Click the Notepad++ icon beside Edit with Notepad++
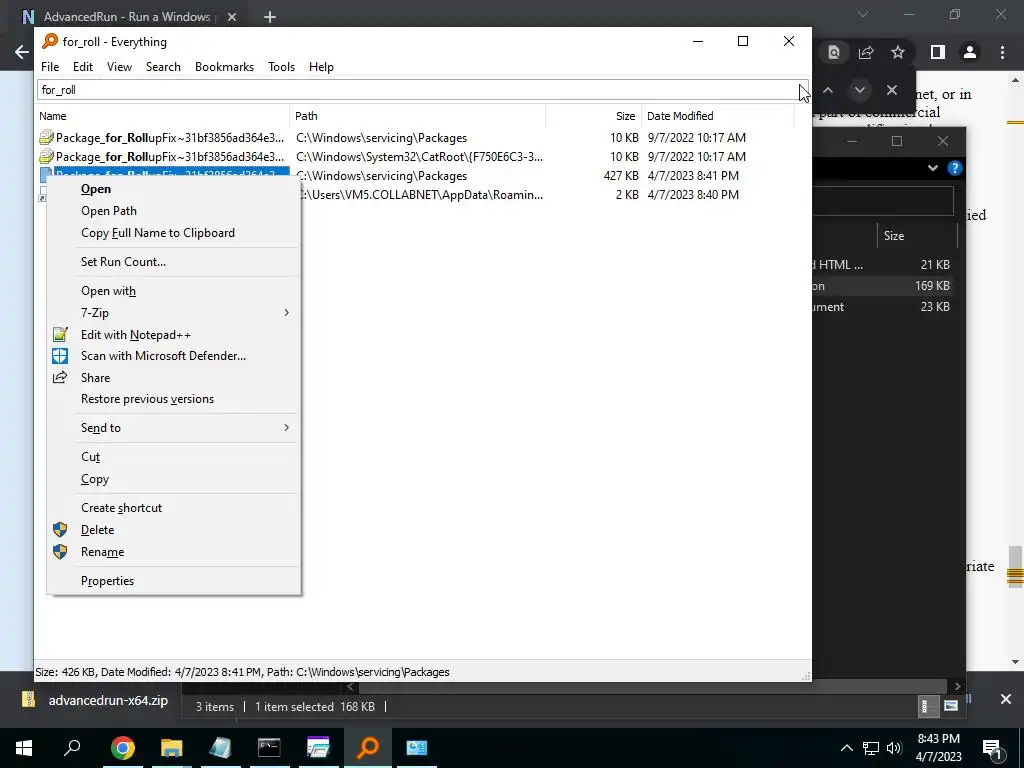 pos(60,334)
